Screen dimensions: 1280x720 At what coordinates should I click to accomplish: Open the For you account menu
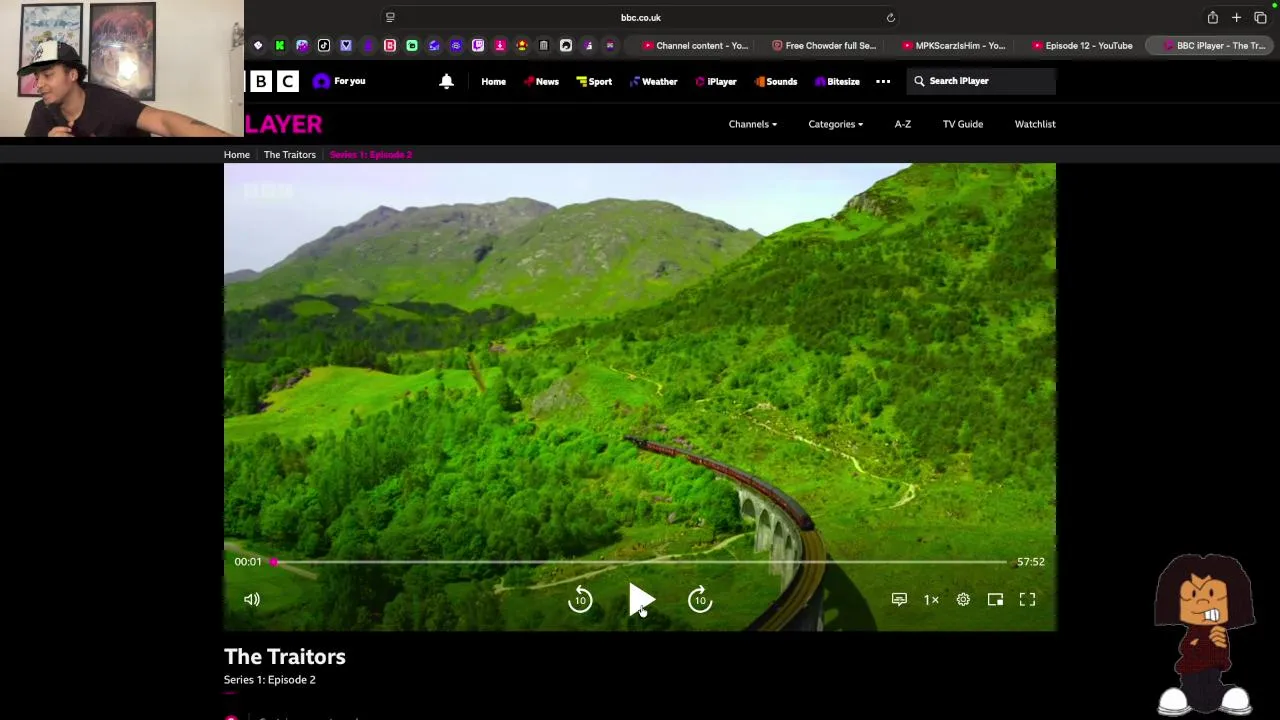[340, 81]
